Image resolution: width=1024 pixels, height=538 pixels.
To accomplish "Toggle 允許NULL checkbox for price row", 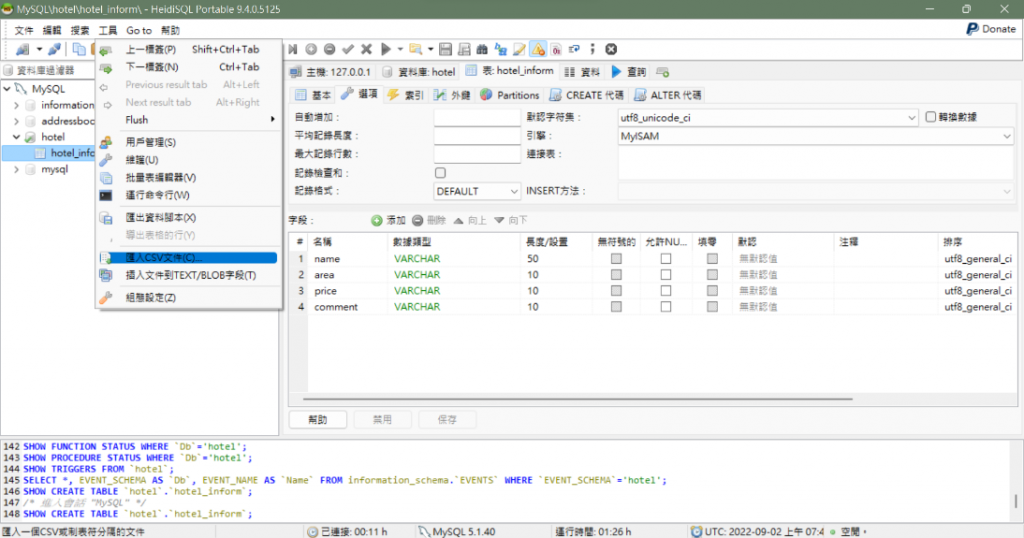I will [x=665, y=291].
